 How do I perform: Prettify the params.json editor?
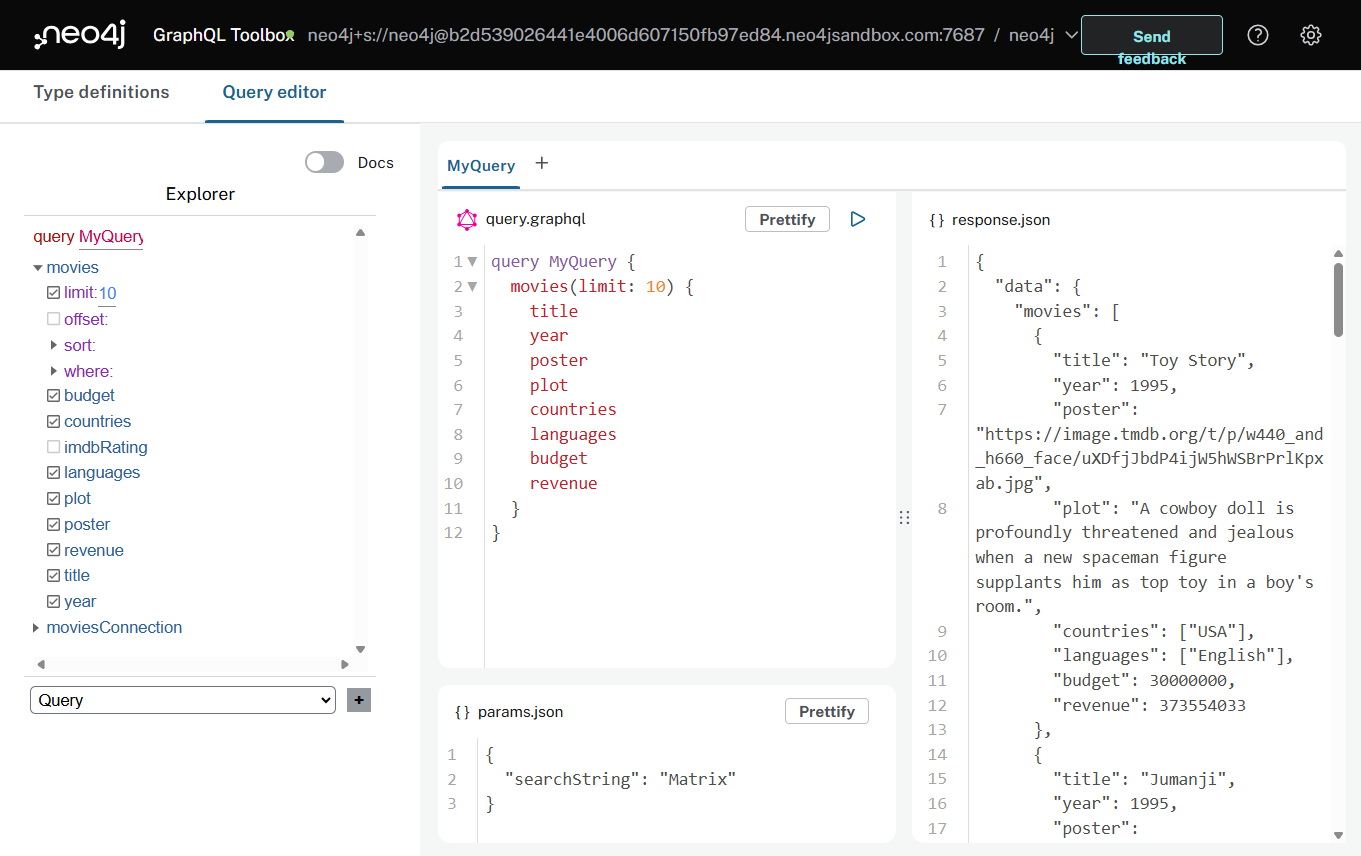827,711
